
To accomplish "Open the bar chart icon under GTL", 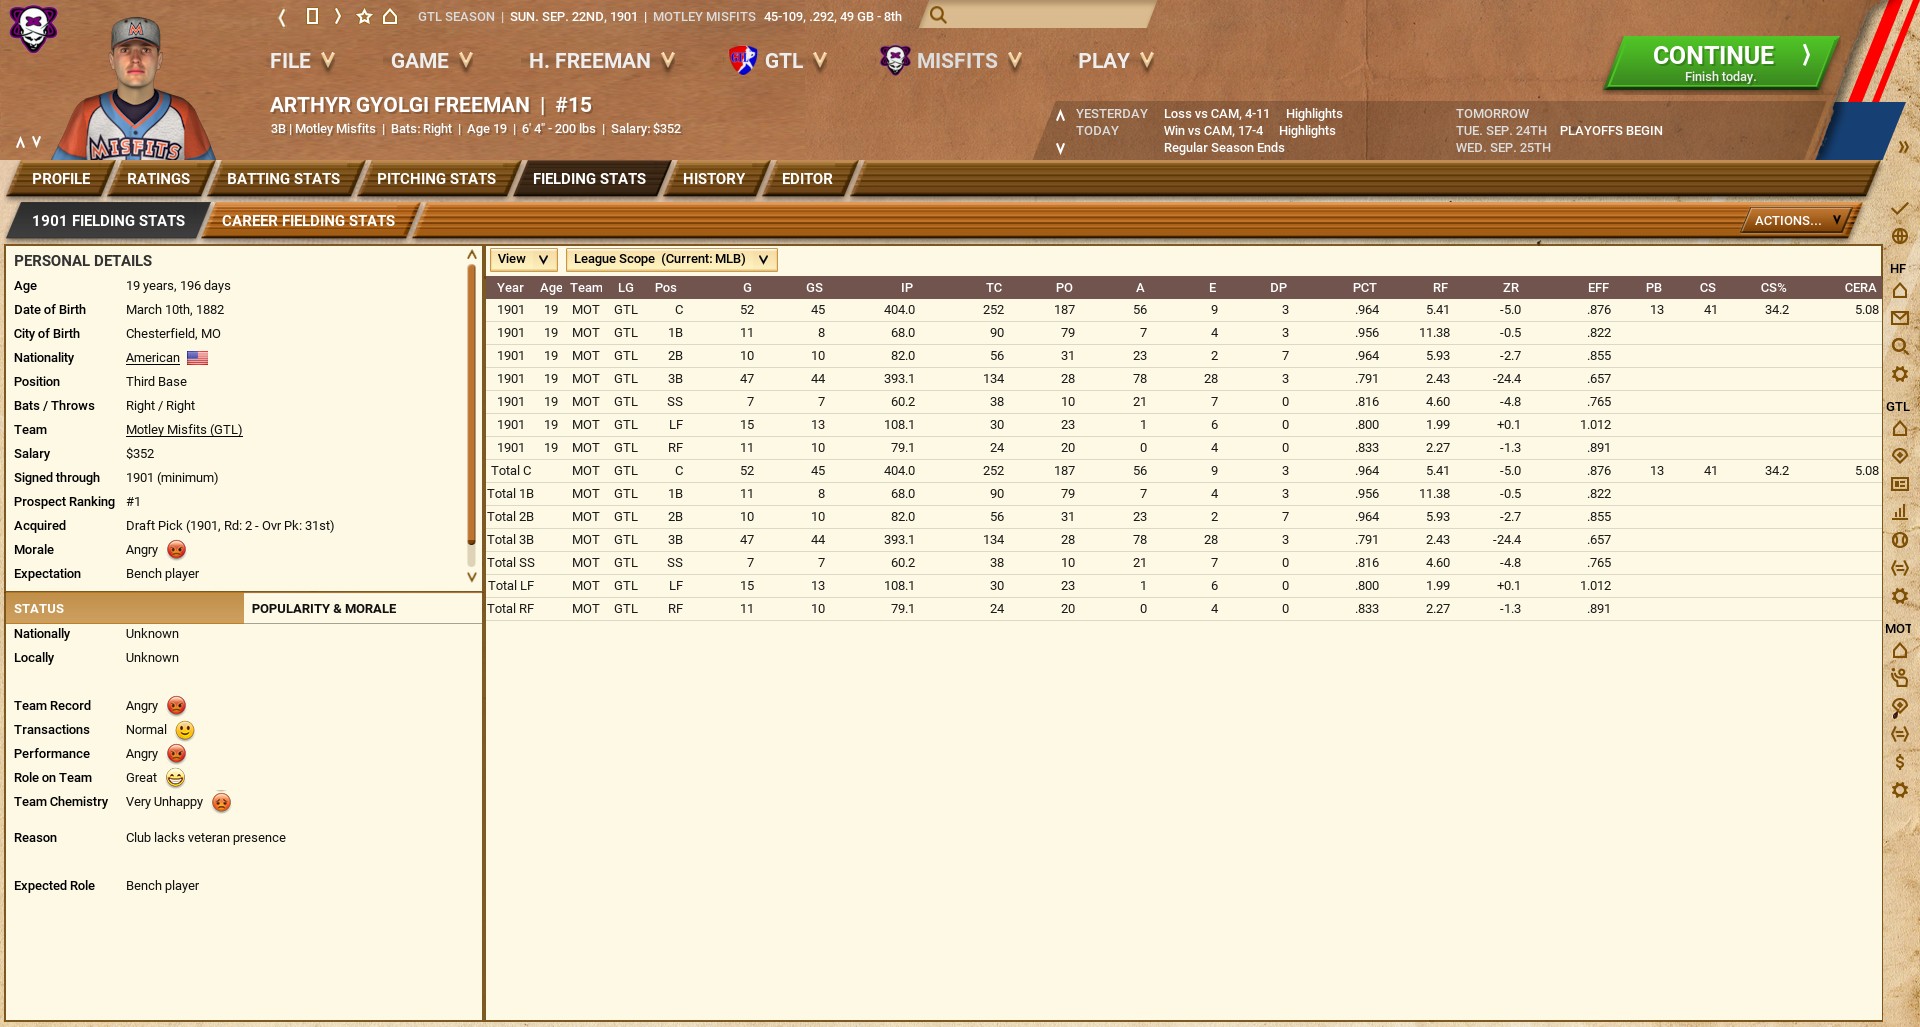I will click(x=1900, y=512).
